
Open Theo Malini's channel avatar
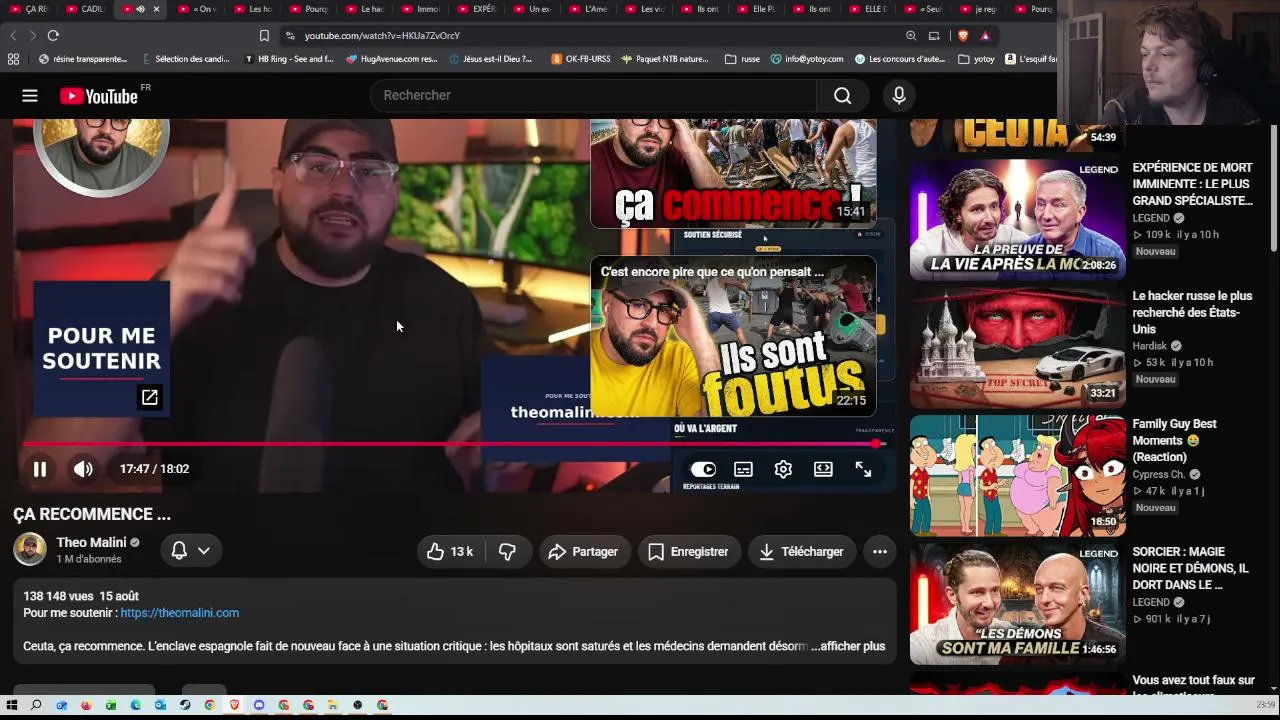coord(30,549)
